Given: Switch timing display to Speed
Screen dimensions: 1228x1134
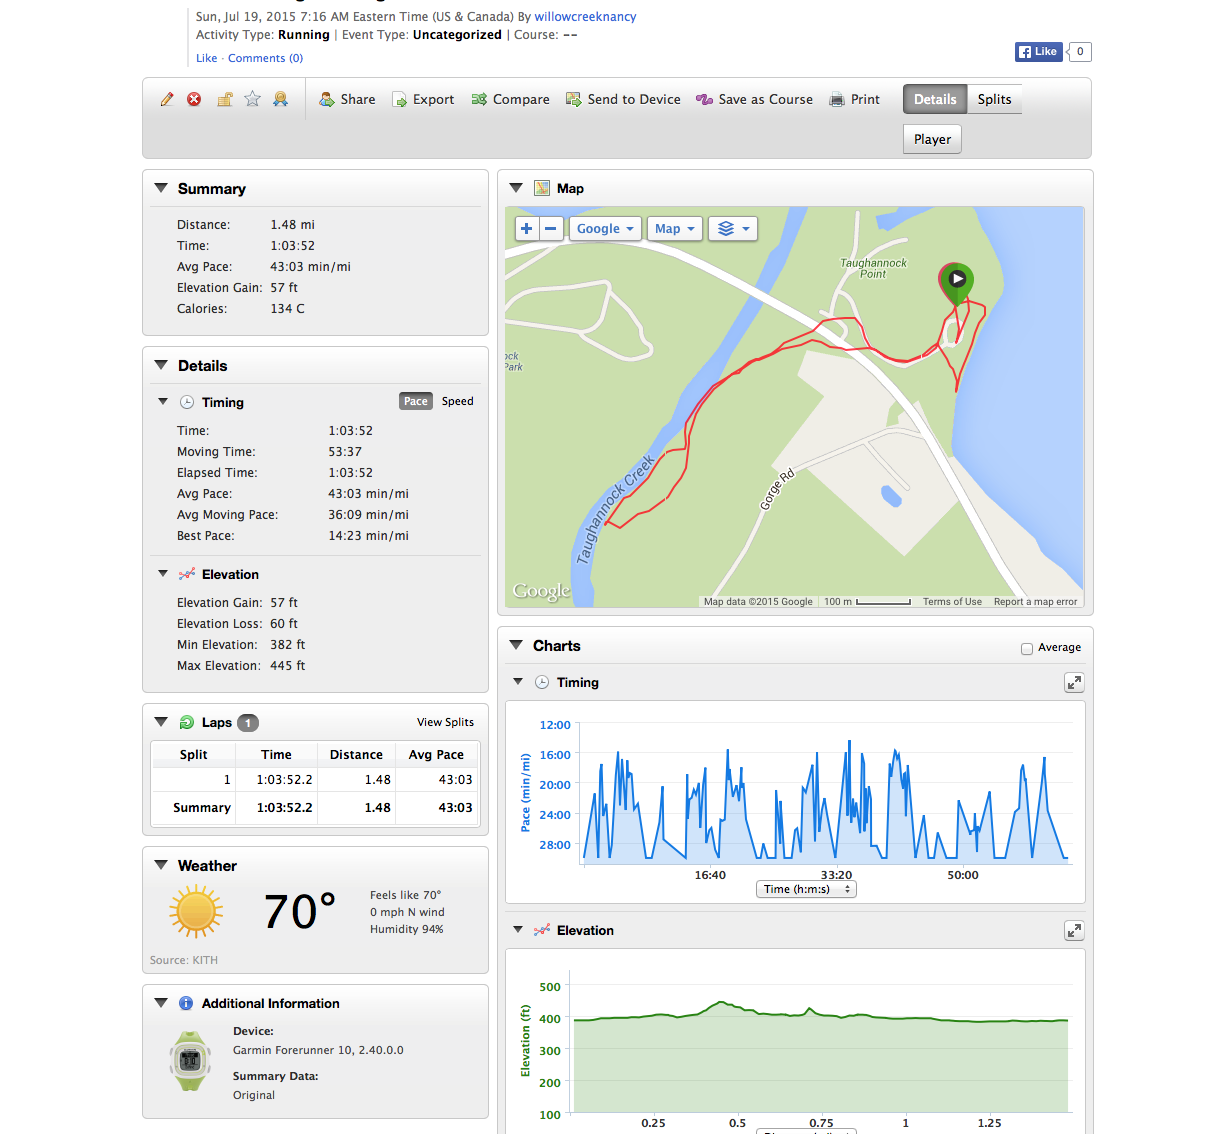Looking at the screenshot, I should pyautogui.click(x=458, y=402).
